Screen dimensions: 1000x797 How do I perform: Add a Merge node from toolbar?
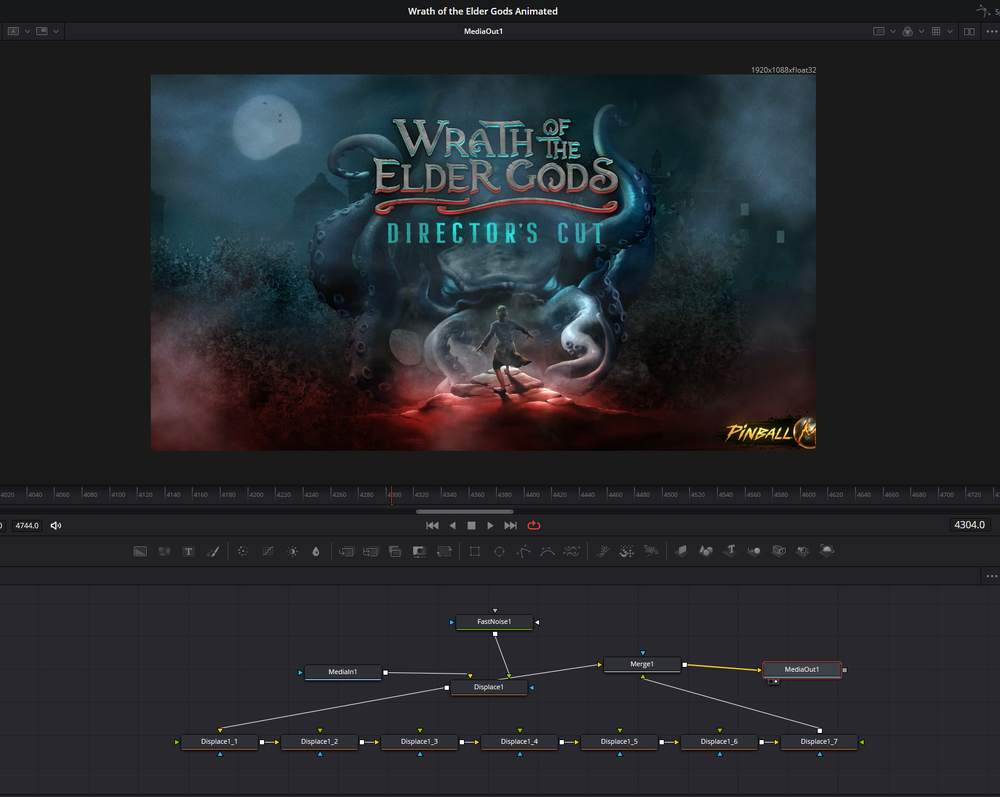(346, 552)
